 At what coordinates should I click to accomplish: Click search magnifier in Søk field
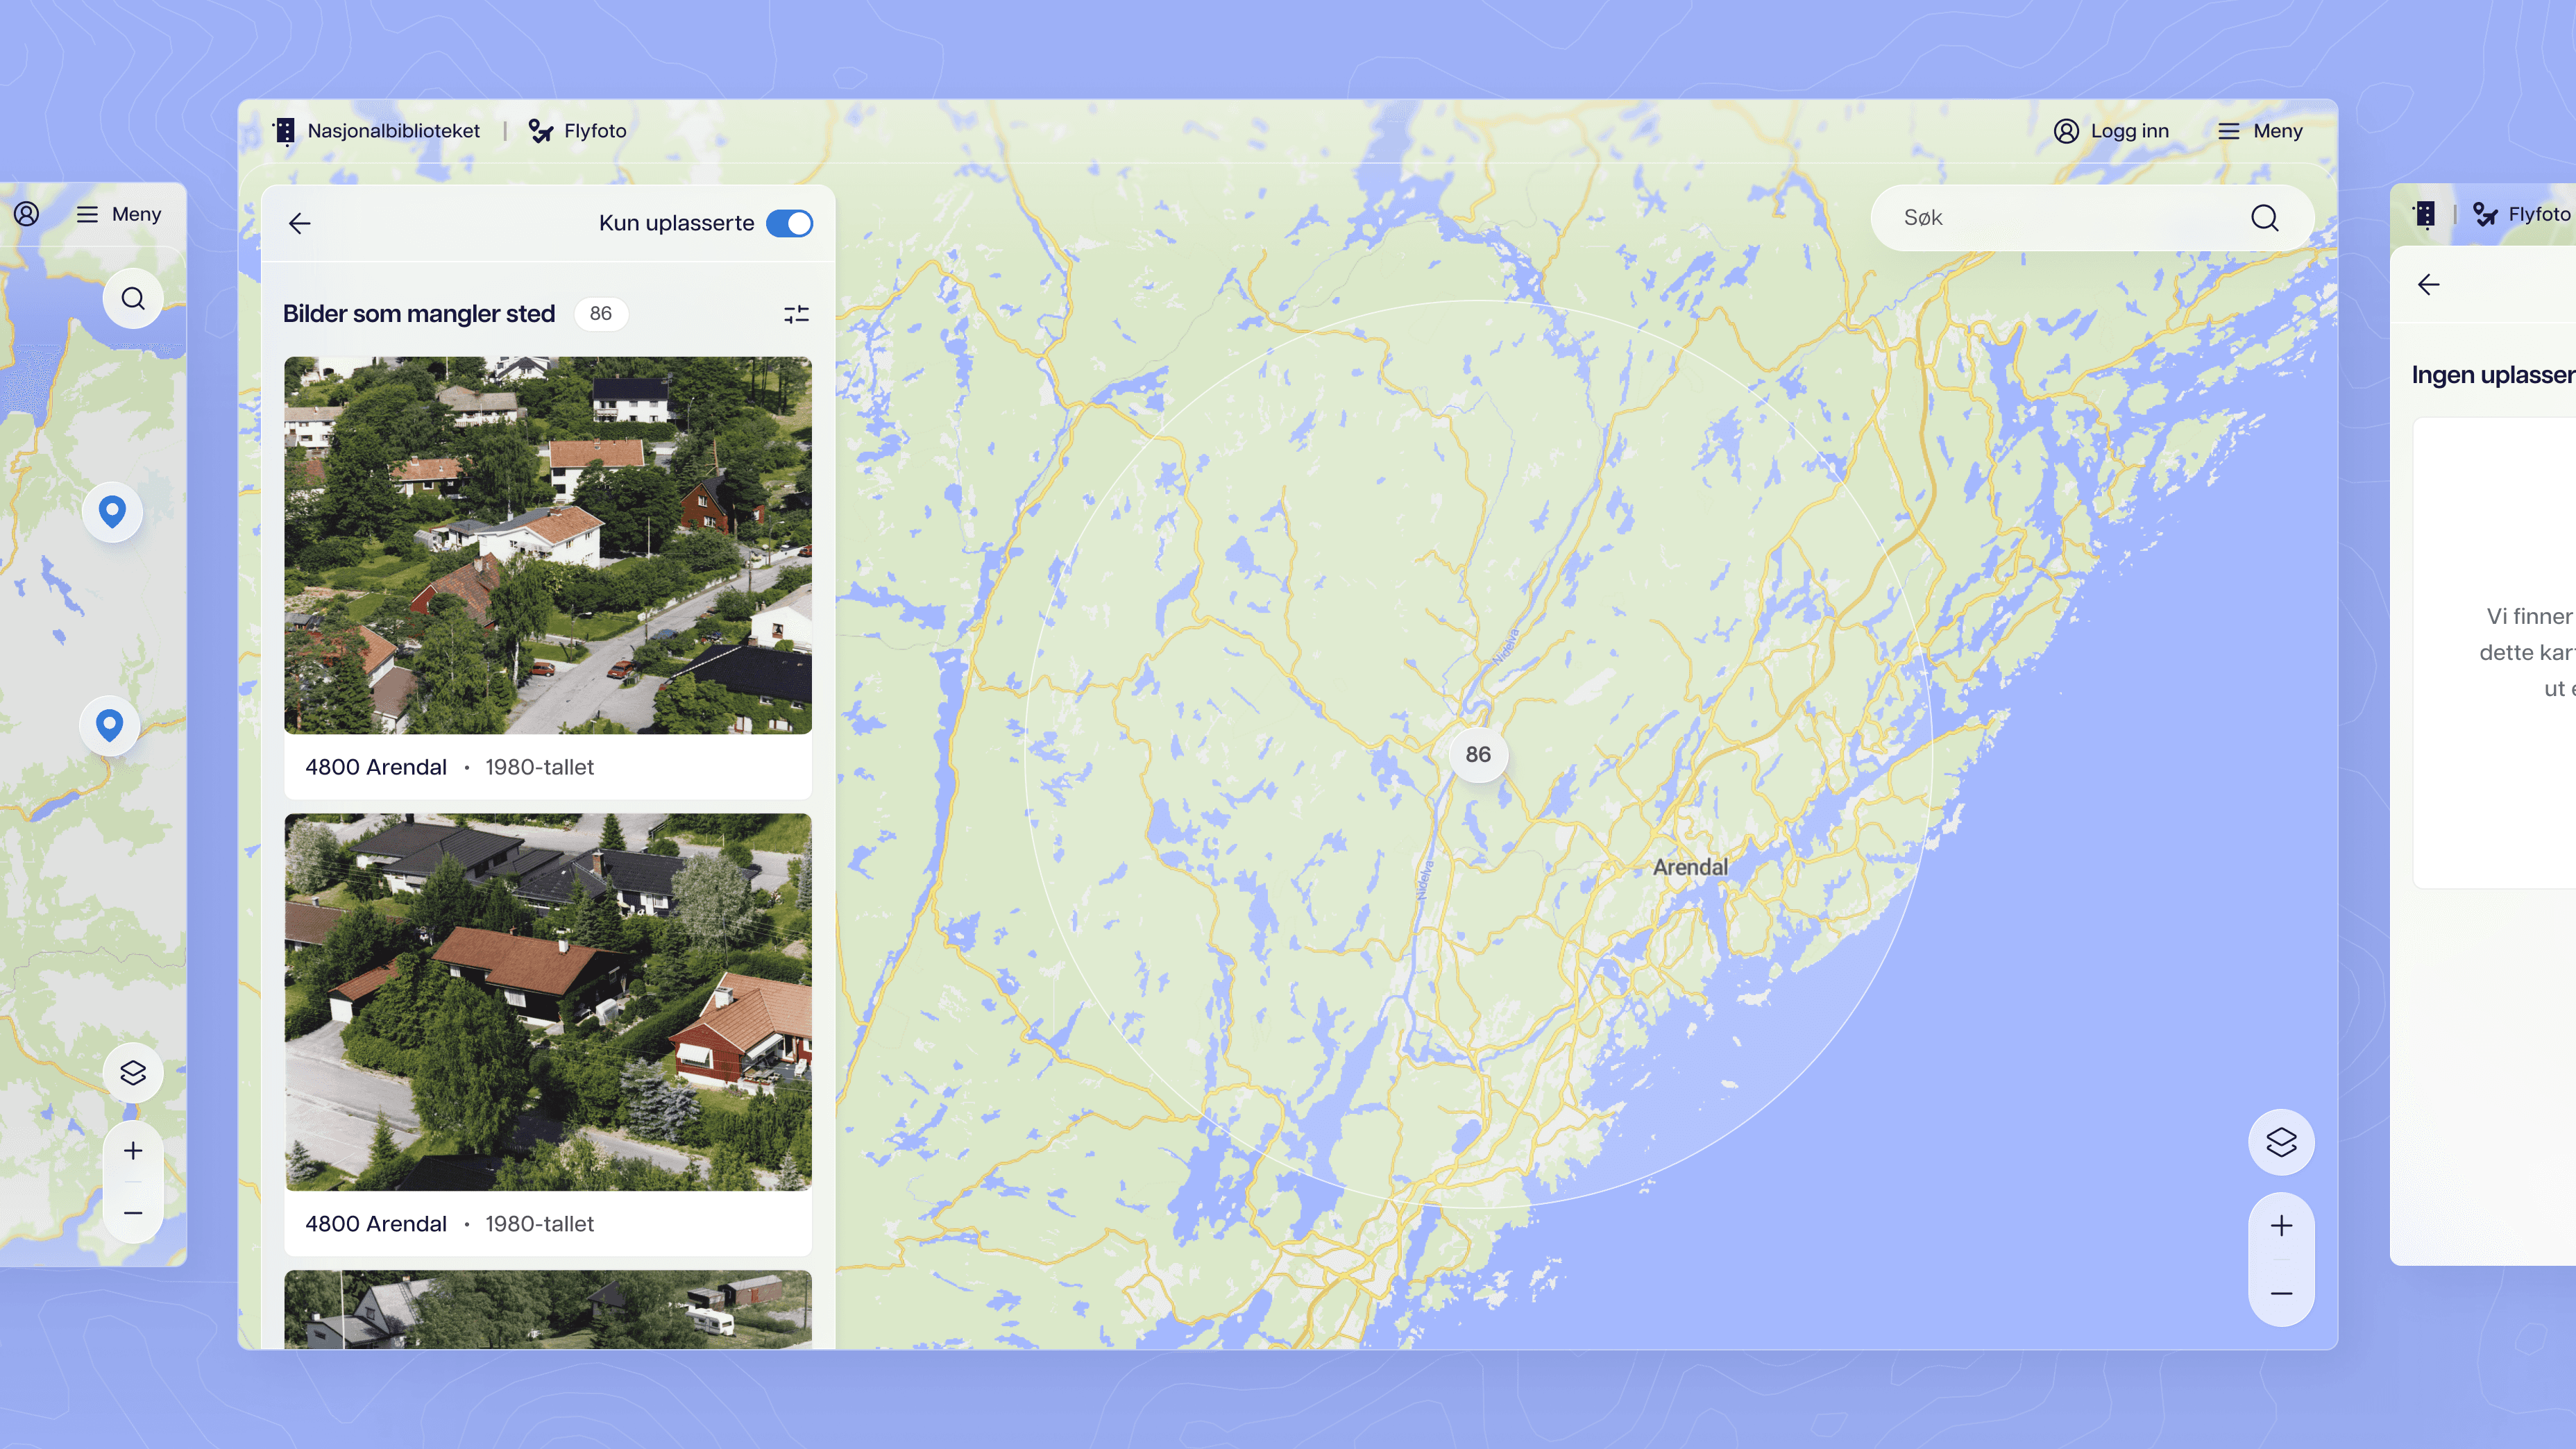coord(2264,217)
